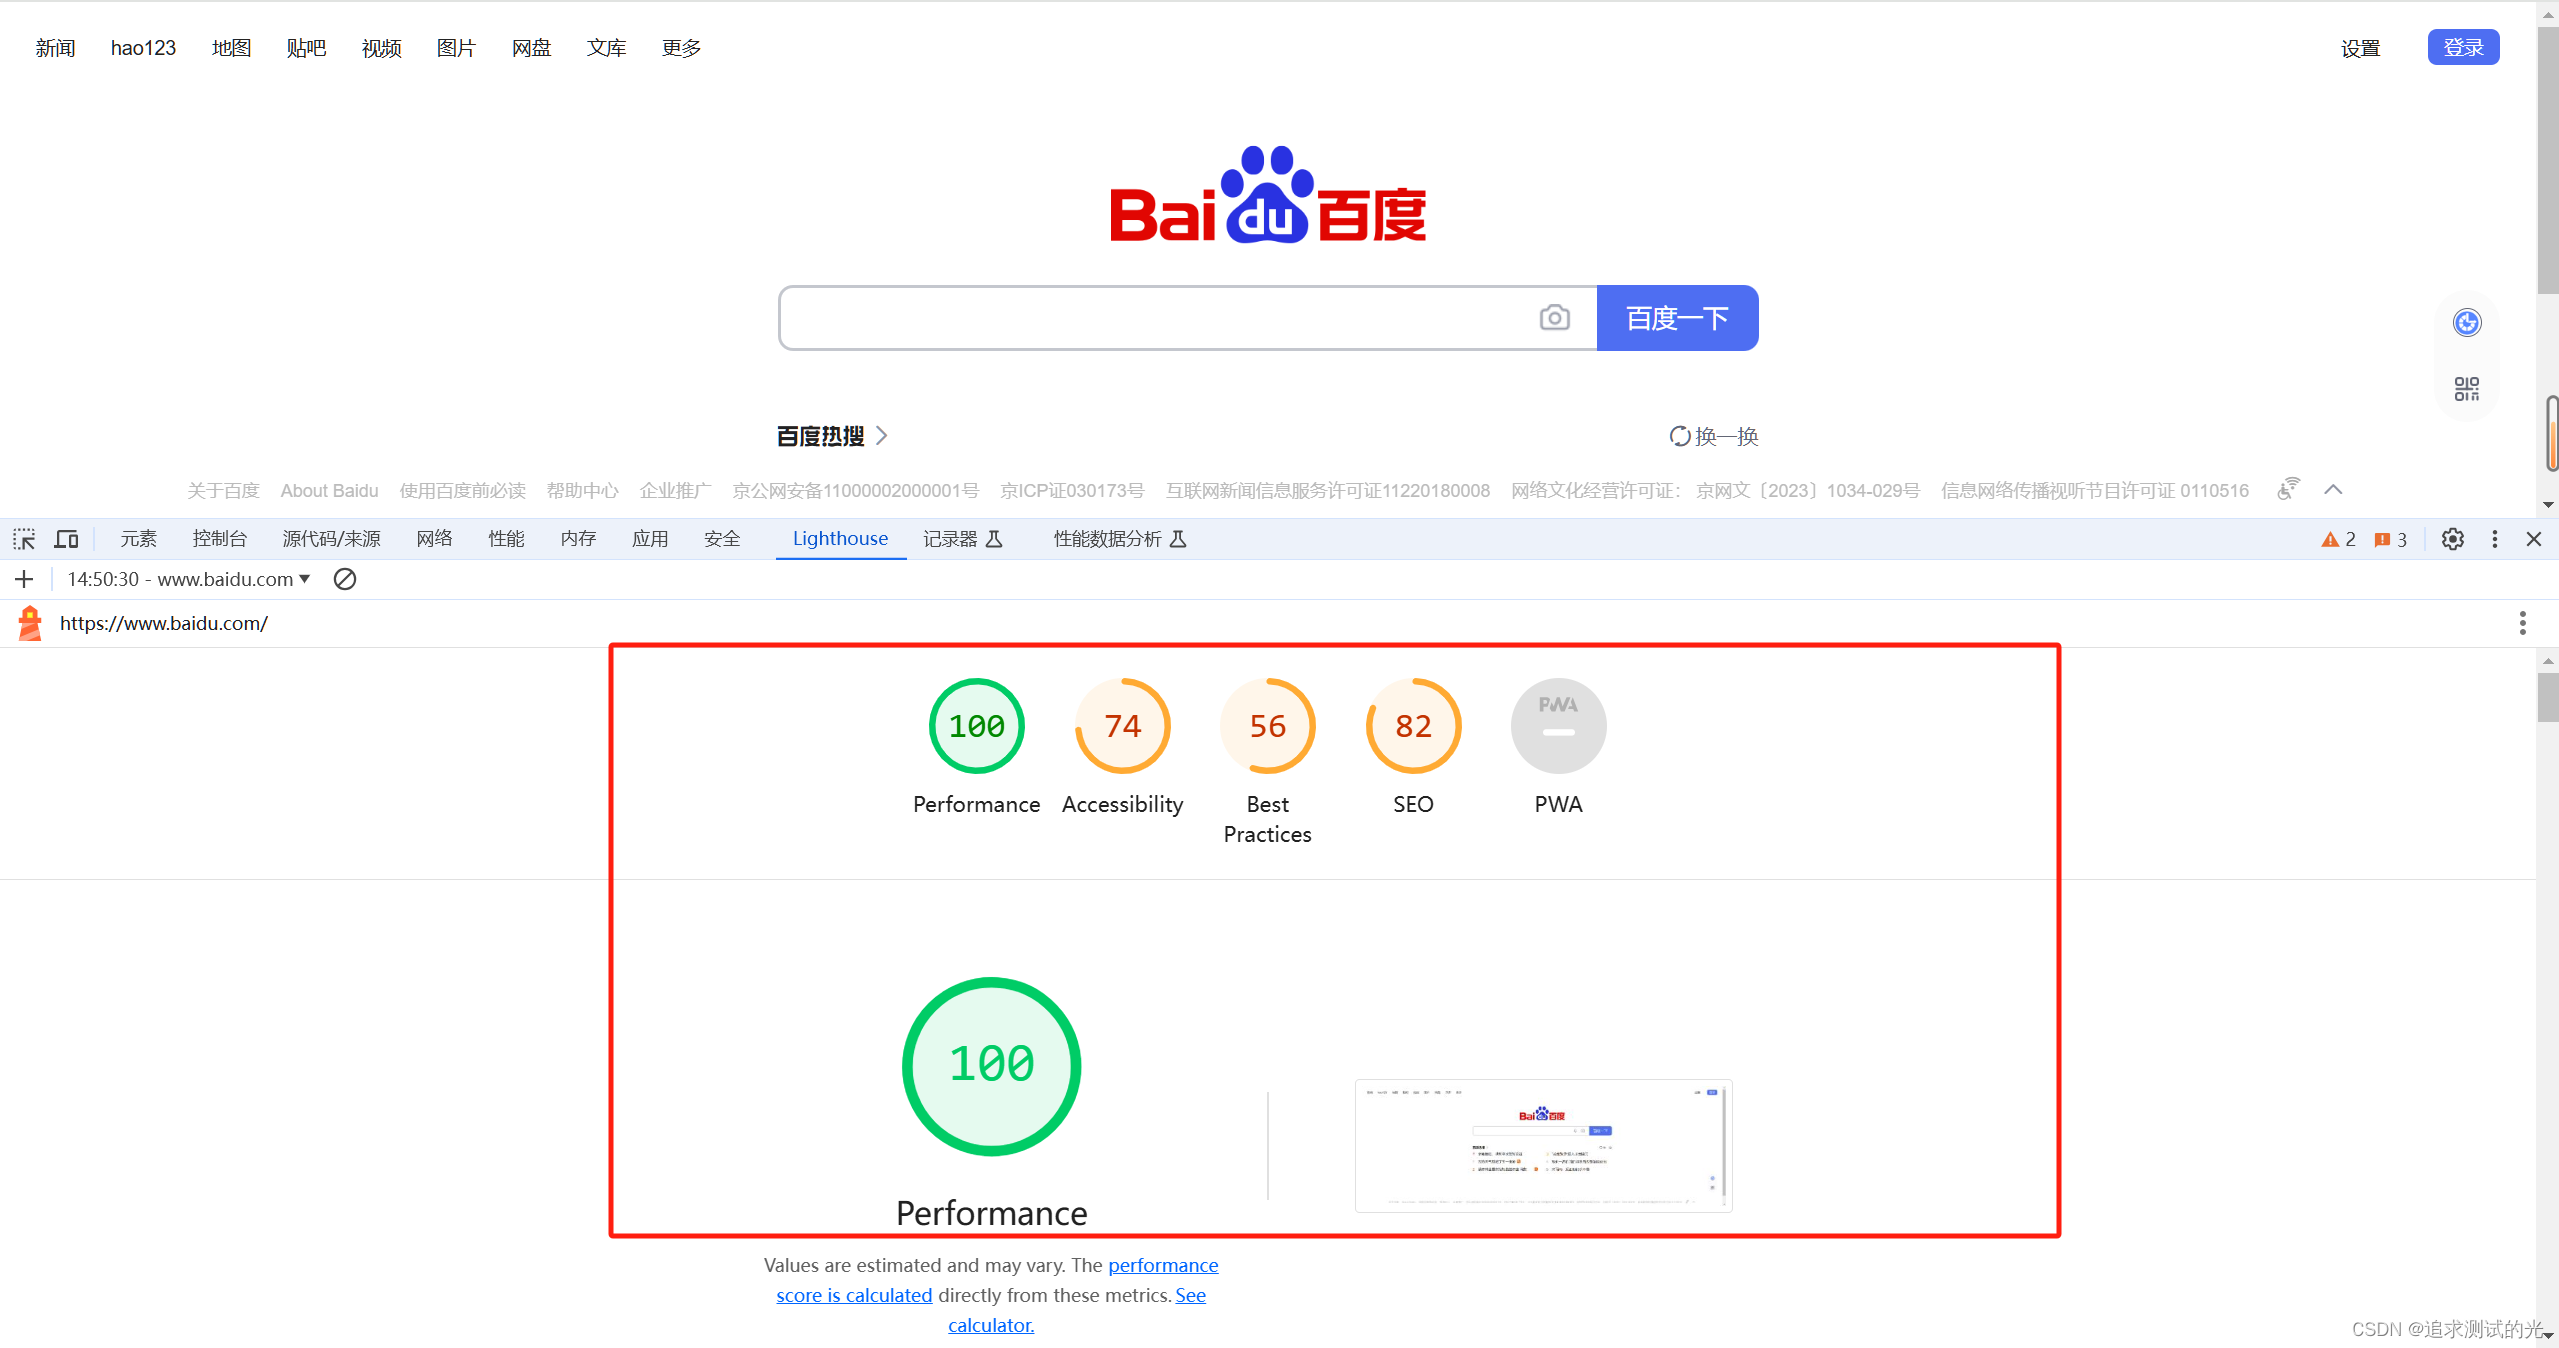The width and height of the screenshot is (2559, 1348).
Task: Click the 换一换 refresh hot topics button
Action: pos(1708,435)
